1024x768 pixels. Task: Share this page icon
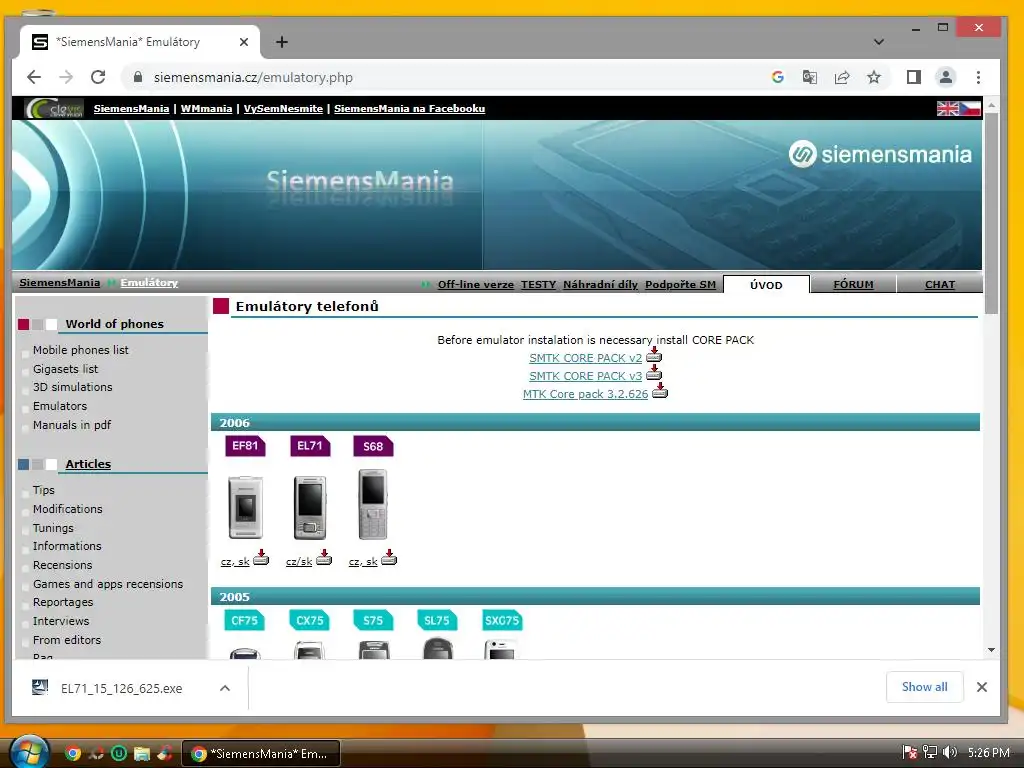842,77
